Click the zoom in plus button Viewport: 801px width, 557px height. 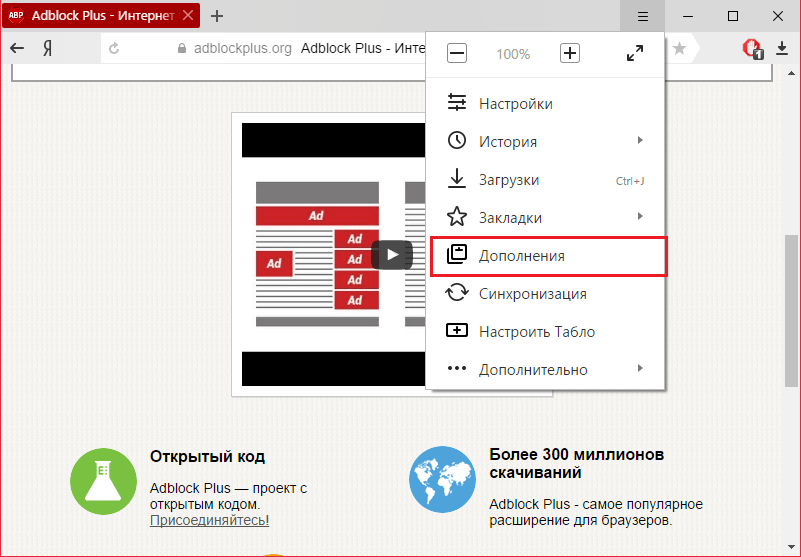tap(570, 54)
